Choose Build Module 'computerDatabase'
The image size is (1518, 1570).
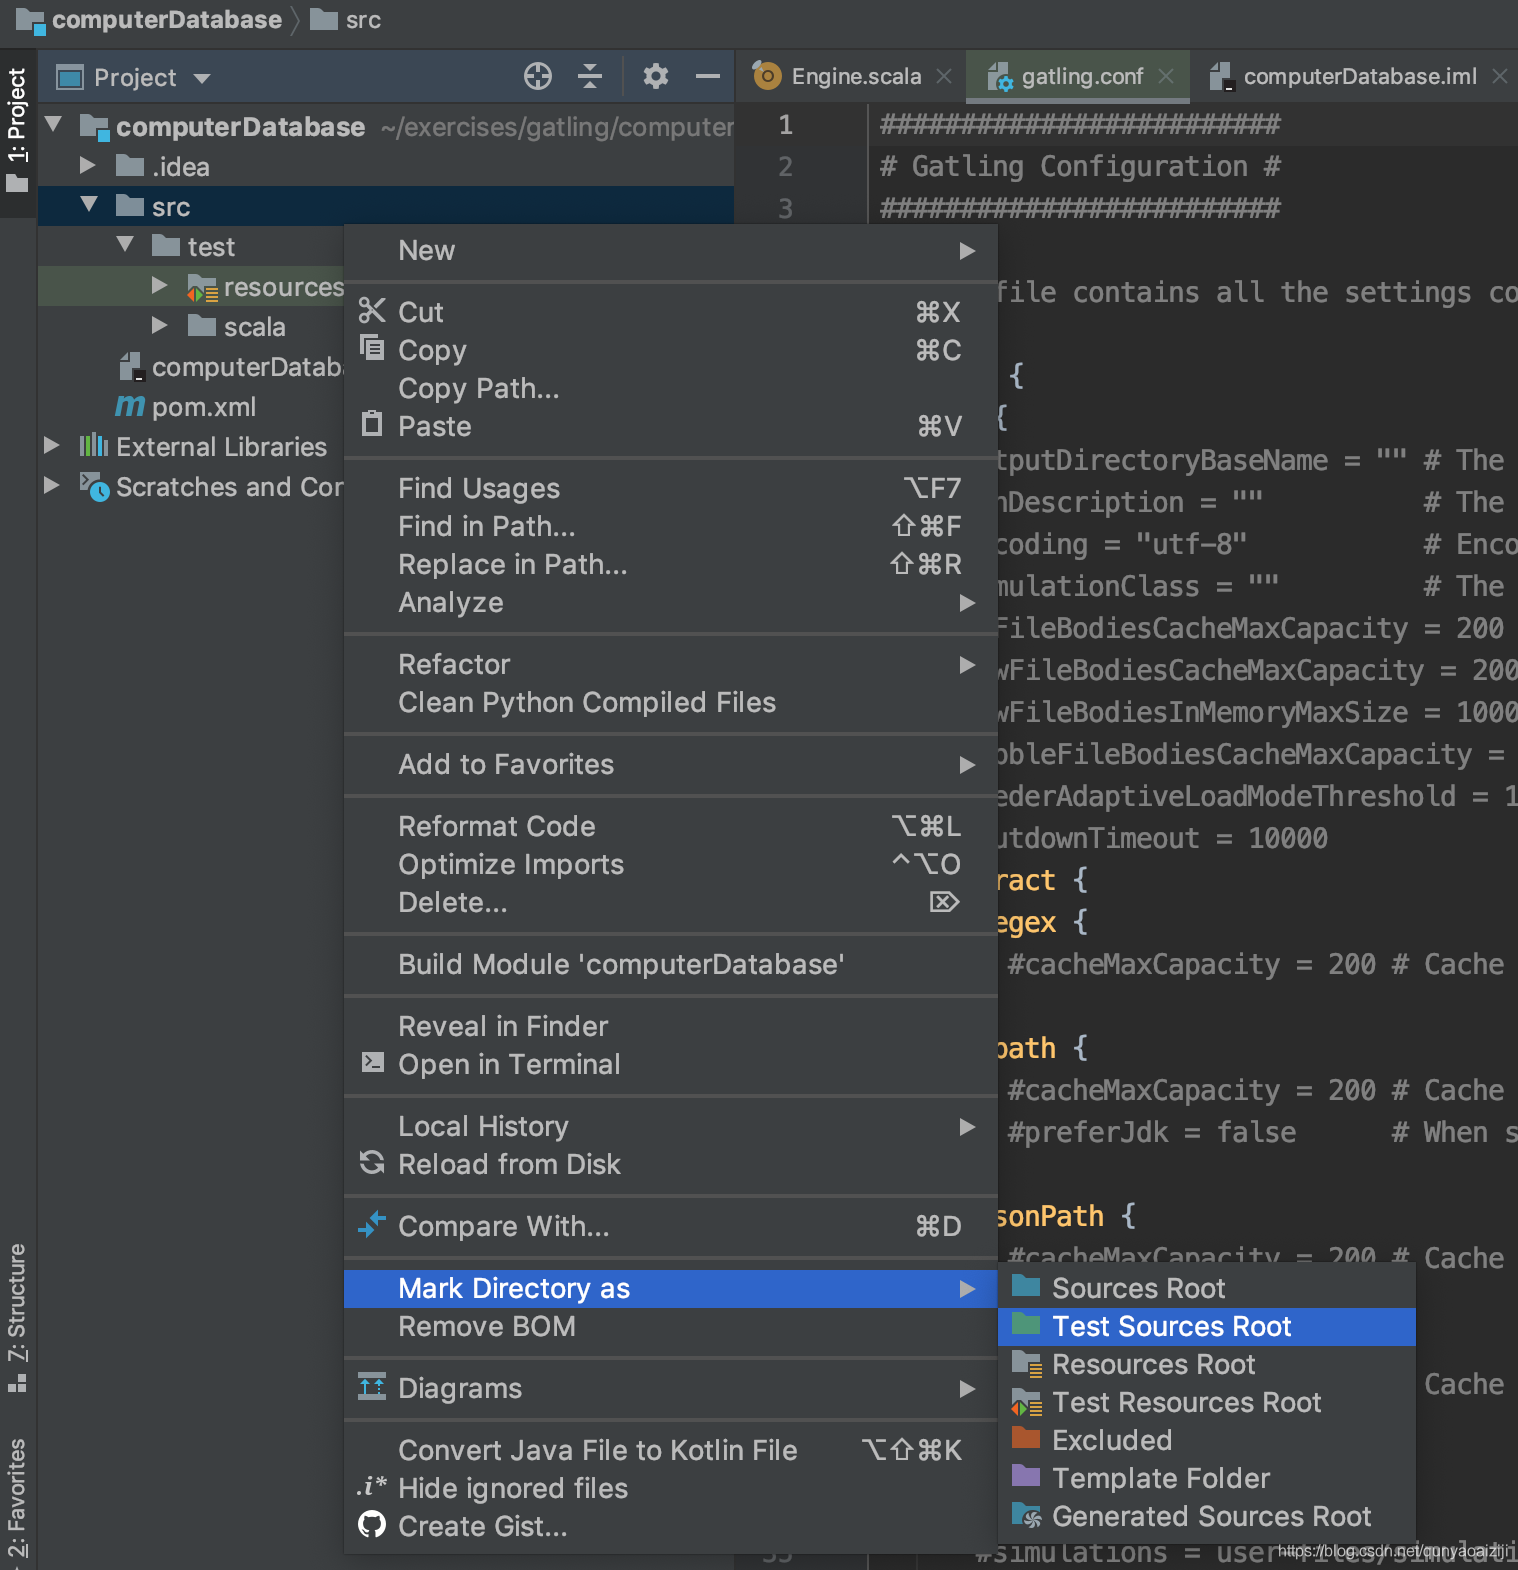671,964
